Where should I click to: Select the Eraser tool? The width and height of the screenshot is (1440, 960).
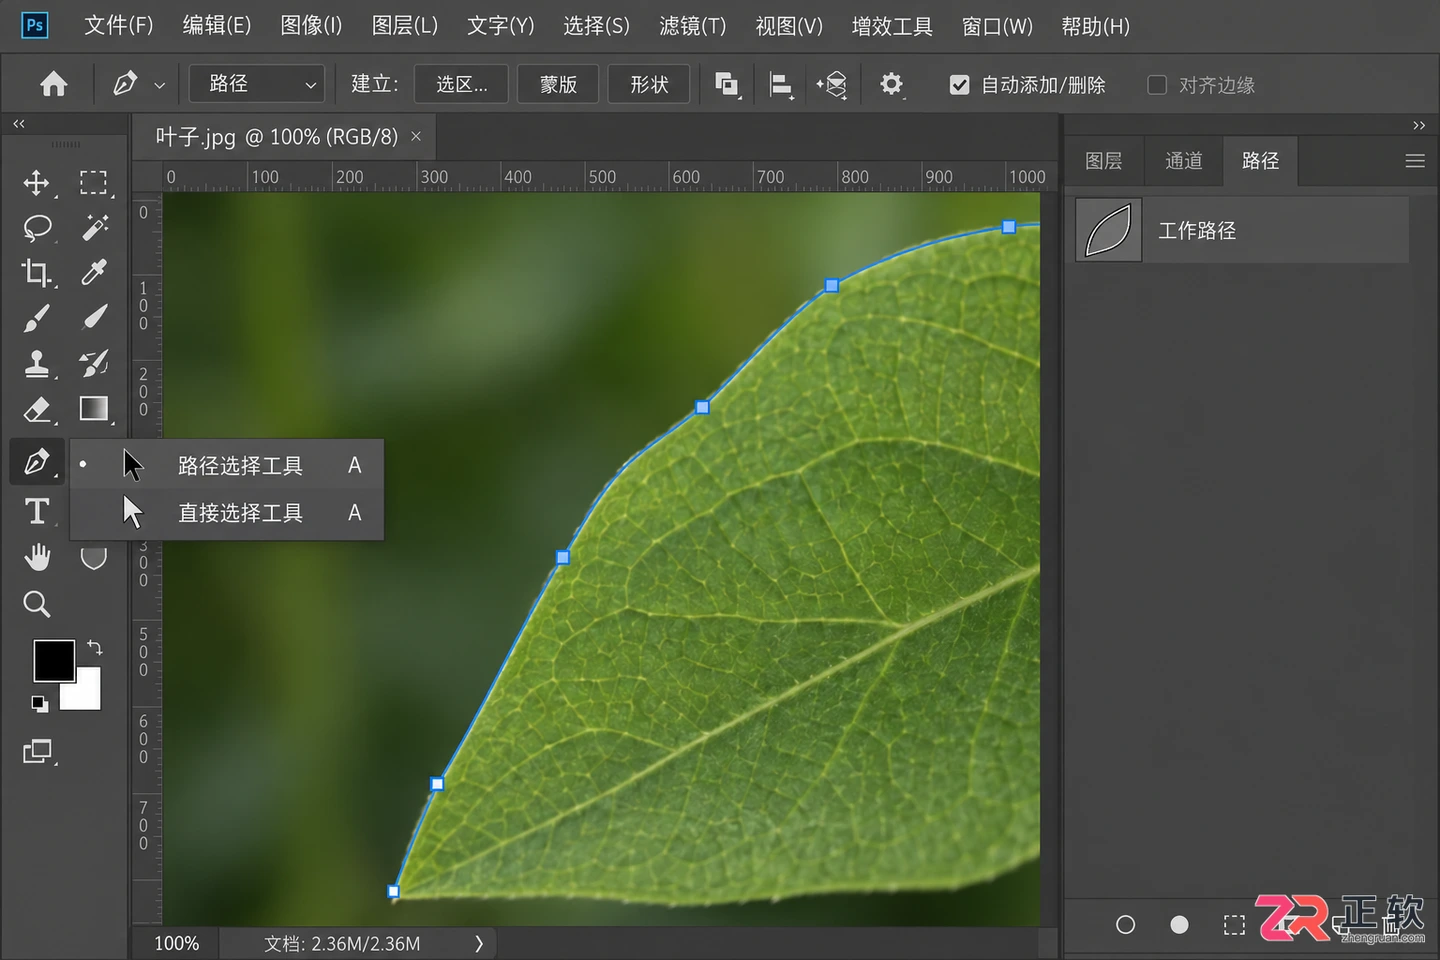point(37,409)
